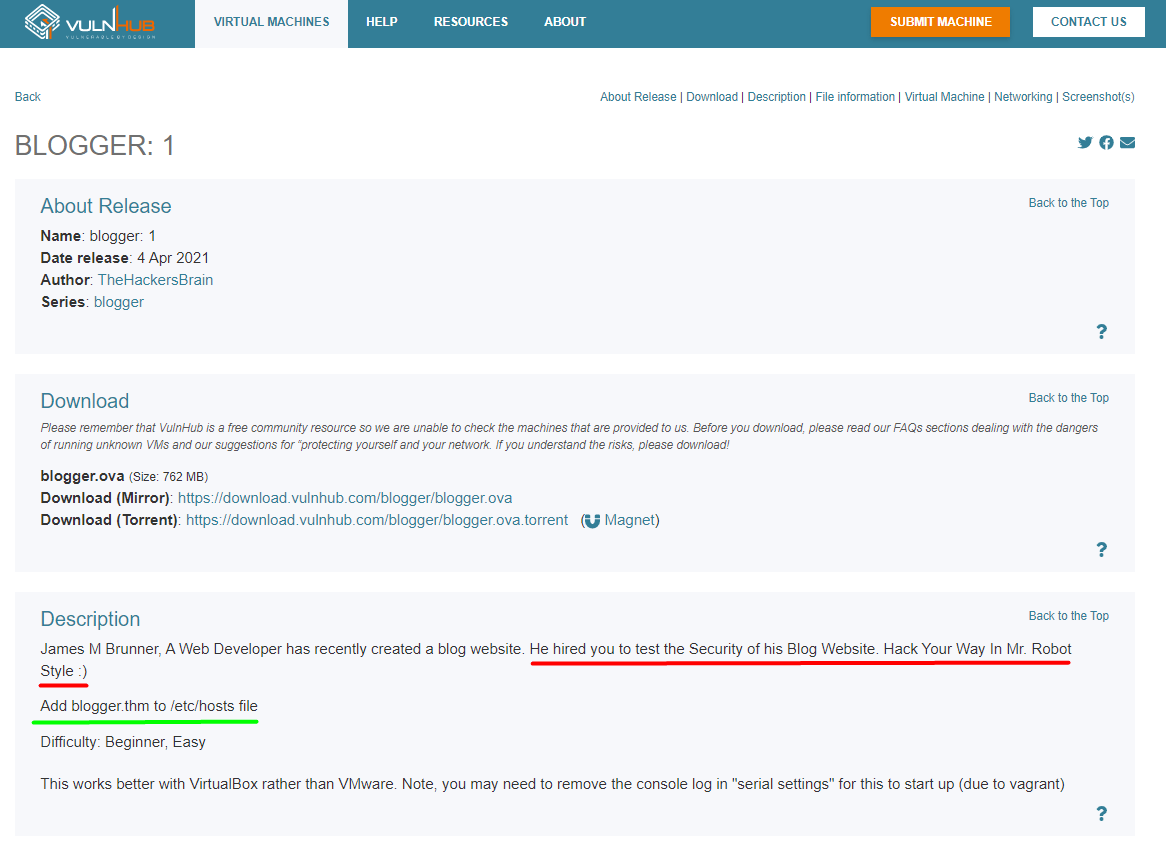Back to the Top in Download section
This screenshot has width=1166, height=844.
tap(1069, 398)
